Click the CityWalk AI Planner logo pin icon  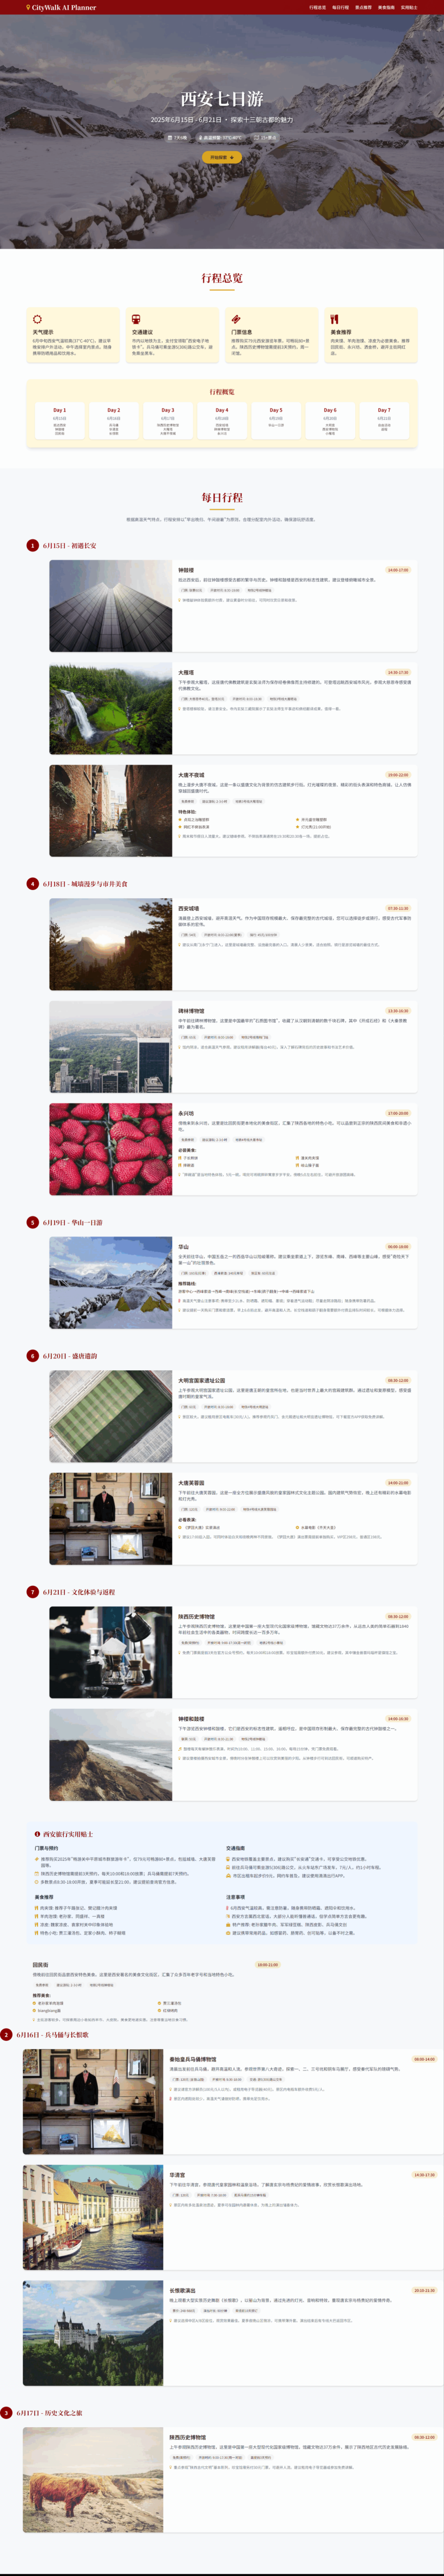click(x=28, y=7)
